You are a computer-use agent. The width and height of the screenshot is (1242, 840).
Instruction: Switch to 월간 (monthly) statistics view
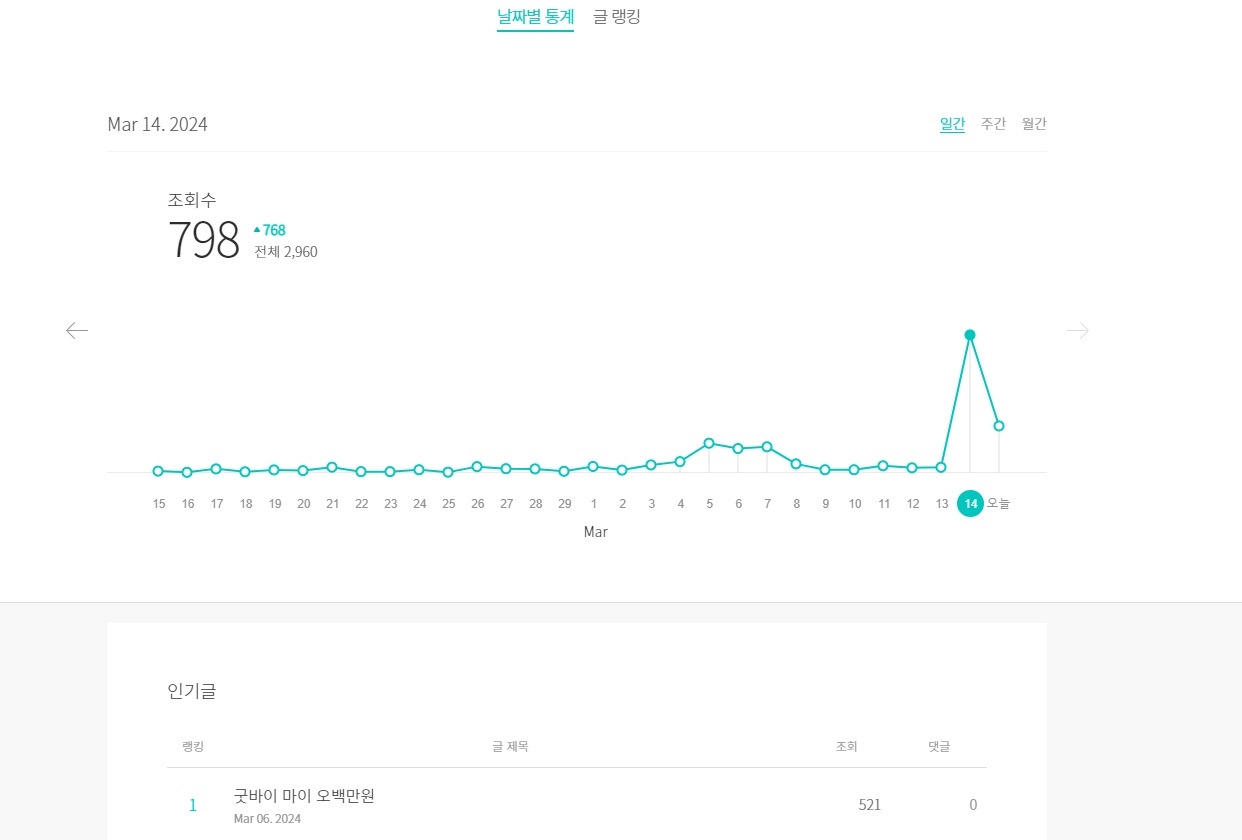pyautogui.click(x=1033, y=124)
